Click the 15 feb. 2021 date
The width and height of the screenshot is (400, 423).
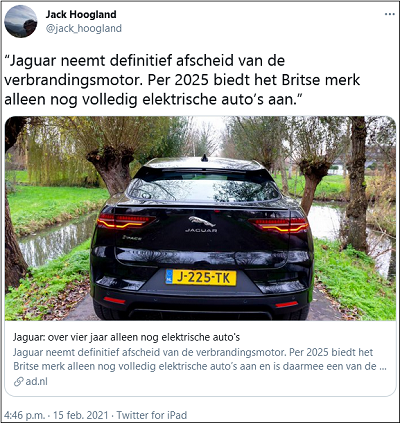pos(80,415)
